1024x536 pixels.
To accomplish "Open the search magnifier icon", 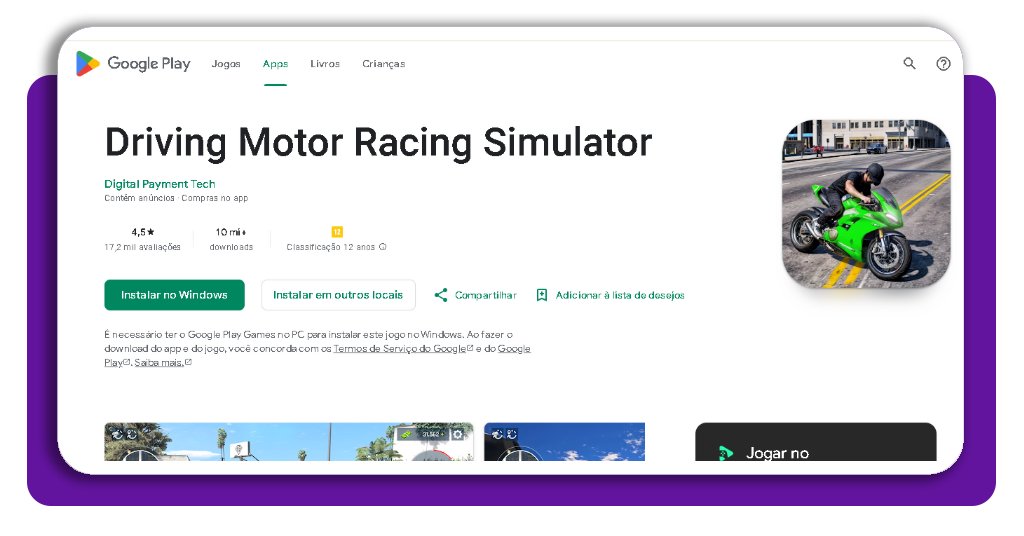I will point(909,63).
